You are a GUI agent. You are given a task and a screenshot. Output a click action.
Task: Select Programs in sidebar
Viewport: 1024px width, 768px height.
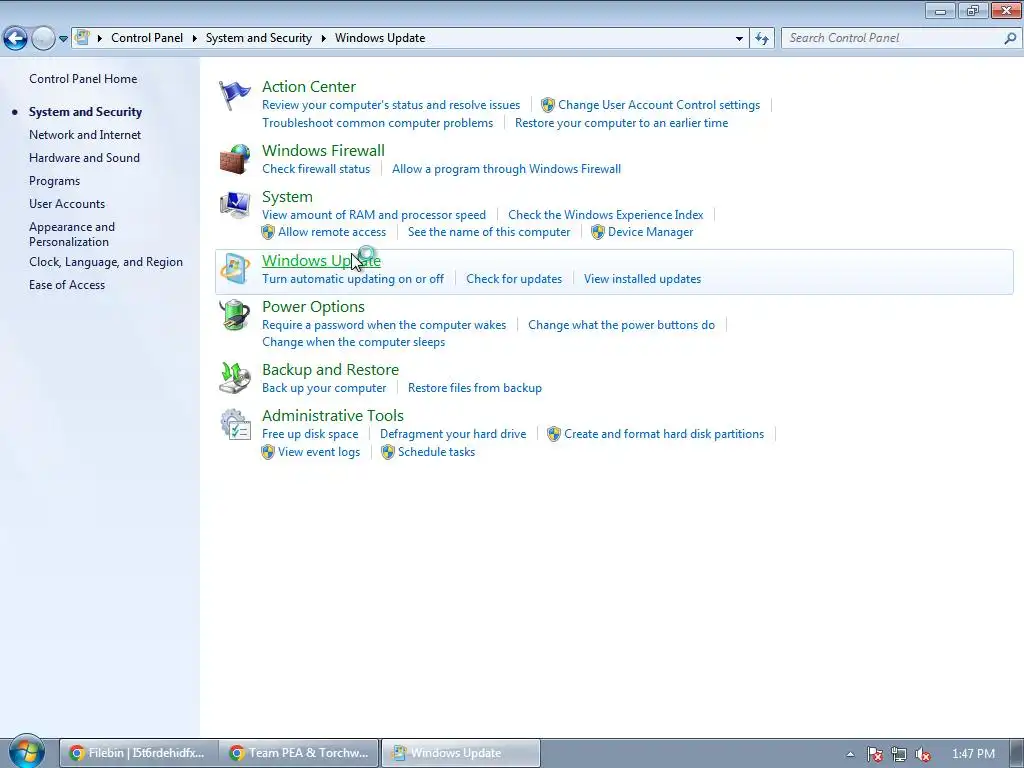(x=54, y=181)
